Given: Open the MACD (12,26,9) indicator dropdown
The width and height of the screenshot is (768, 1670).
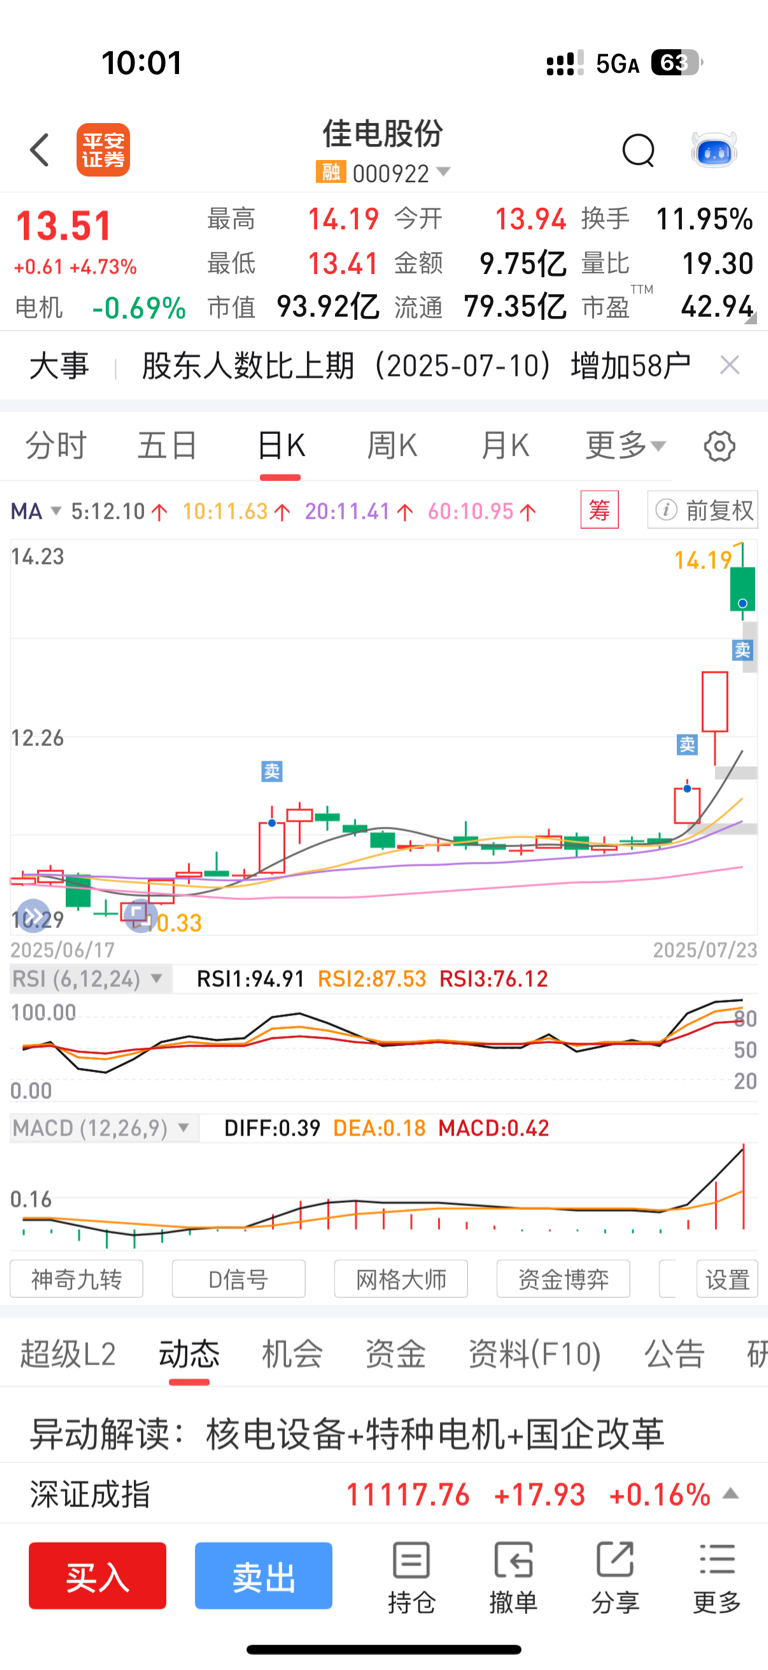Looking at the screenshot, I should (183, 1128).
